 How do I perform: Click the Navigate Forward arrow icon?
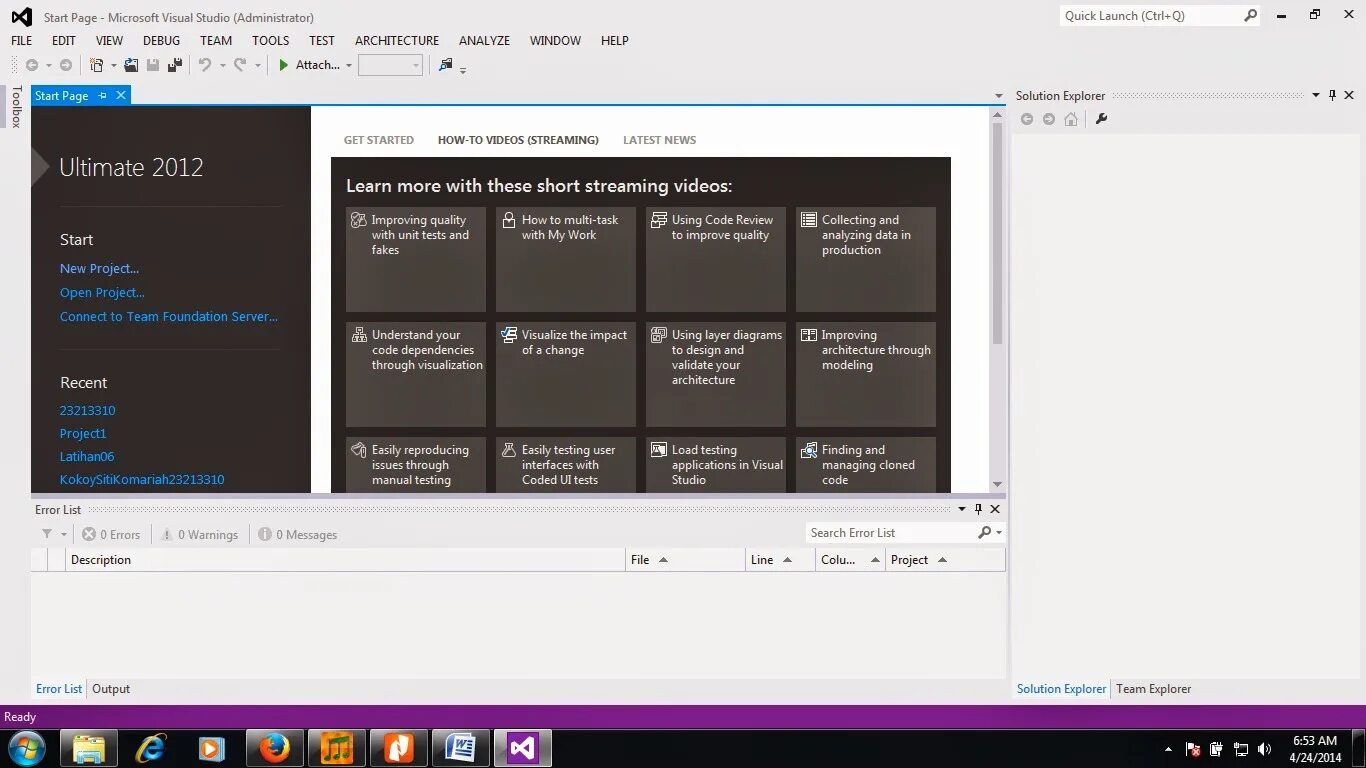pos(66,65)
